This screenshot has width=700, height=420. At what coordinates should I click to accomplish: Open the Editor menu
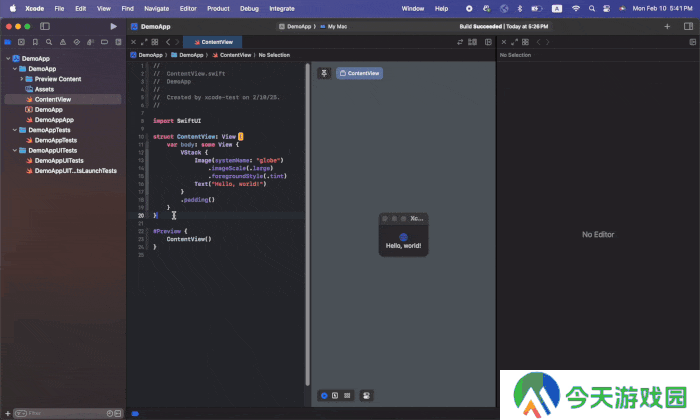coord(188,8)
